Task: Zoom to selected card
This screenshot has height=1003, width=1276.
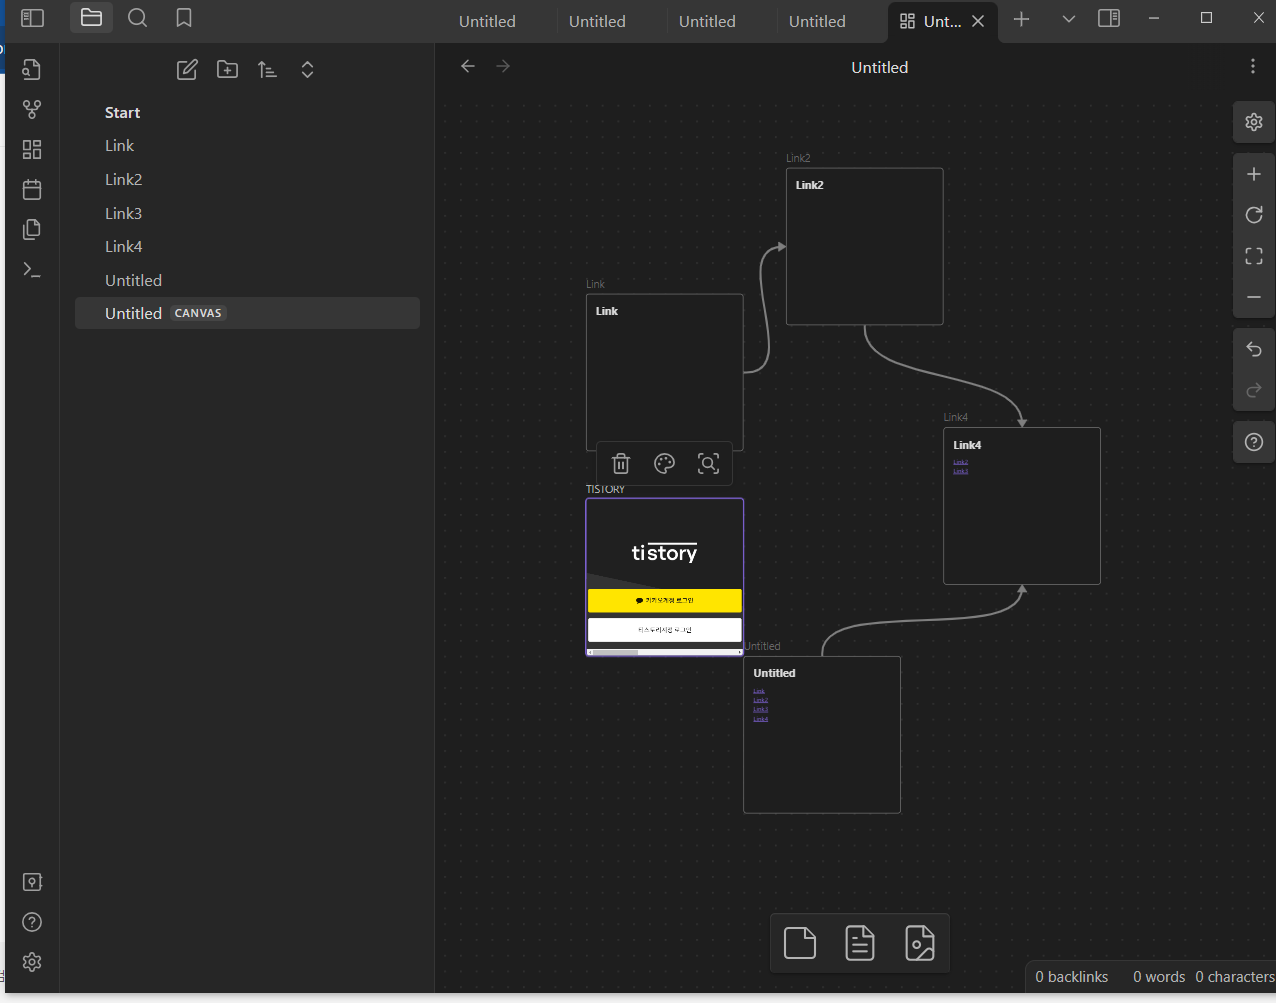Action: (708, 463)
